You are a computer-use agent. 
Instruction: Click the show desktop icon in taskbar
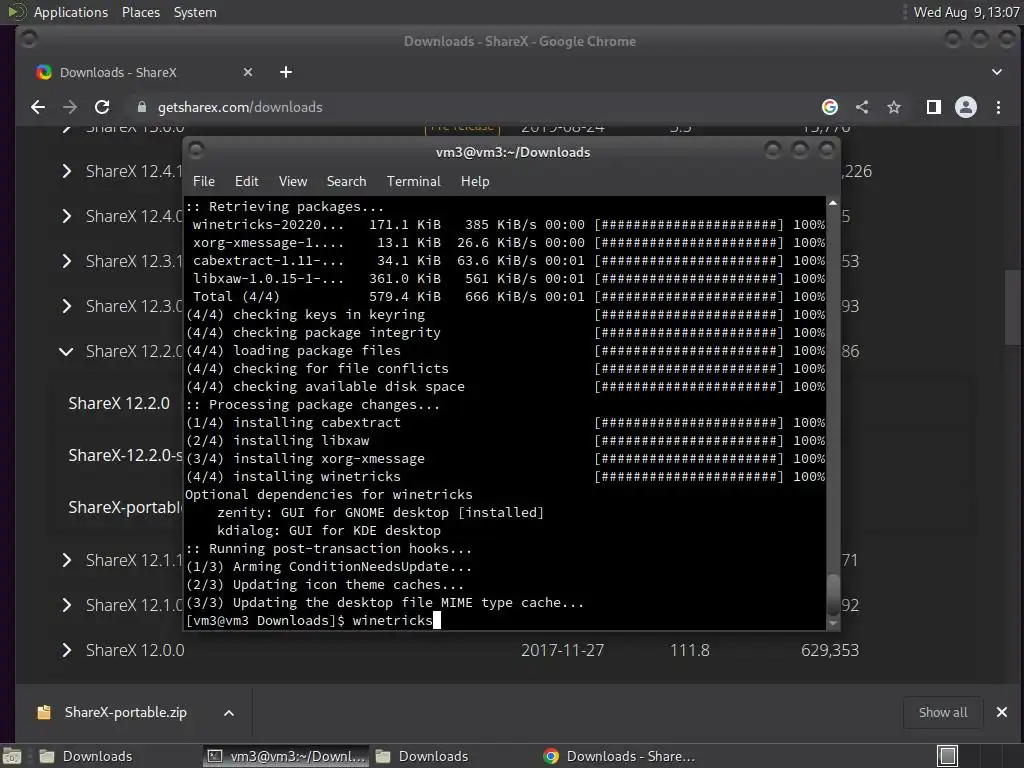pyautogui.click(x=12, y=756)
